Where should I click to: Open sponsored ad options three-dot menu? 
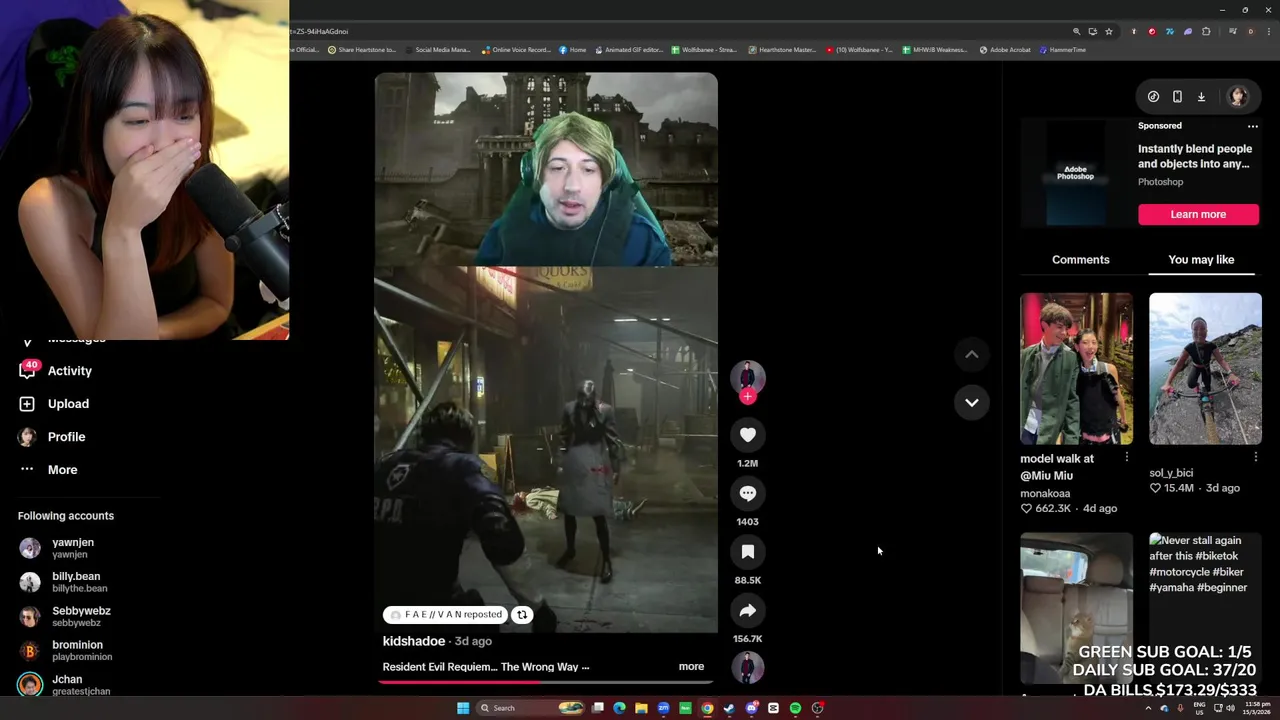pyautogui.click(x=1252, y=127)
